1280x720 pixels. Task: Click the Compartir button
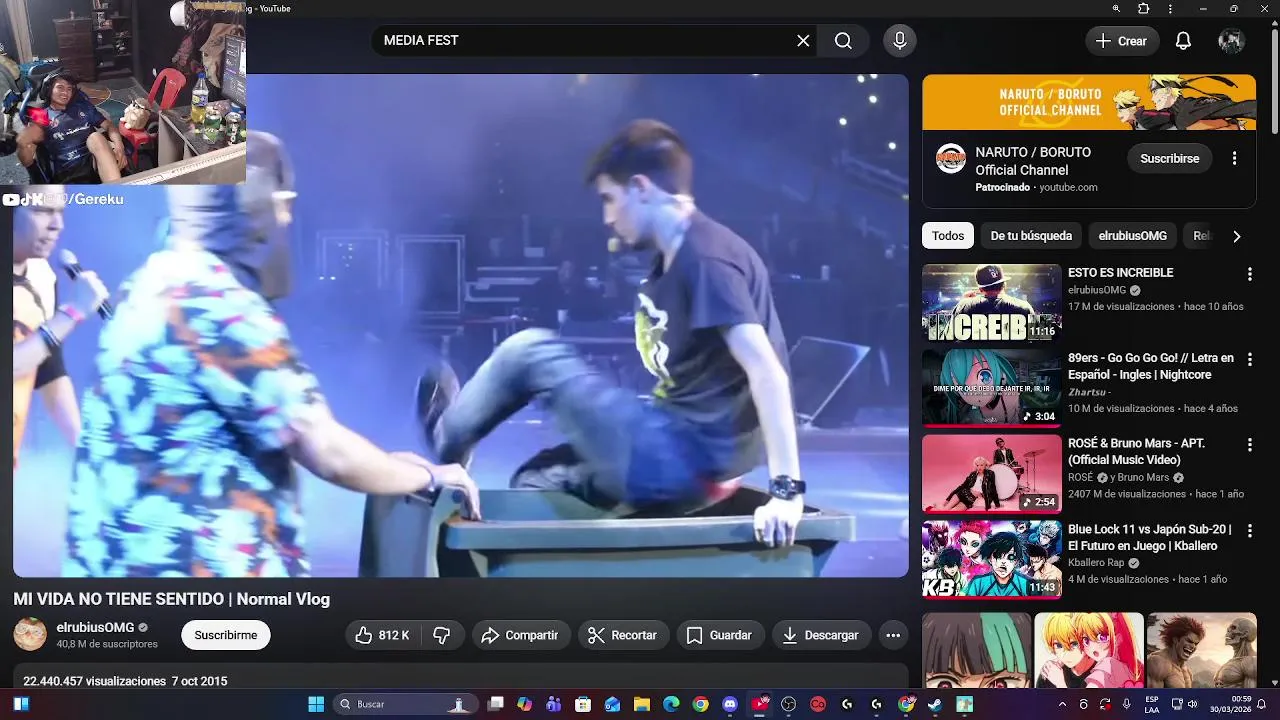point(520,635)
